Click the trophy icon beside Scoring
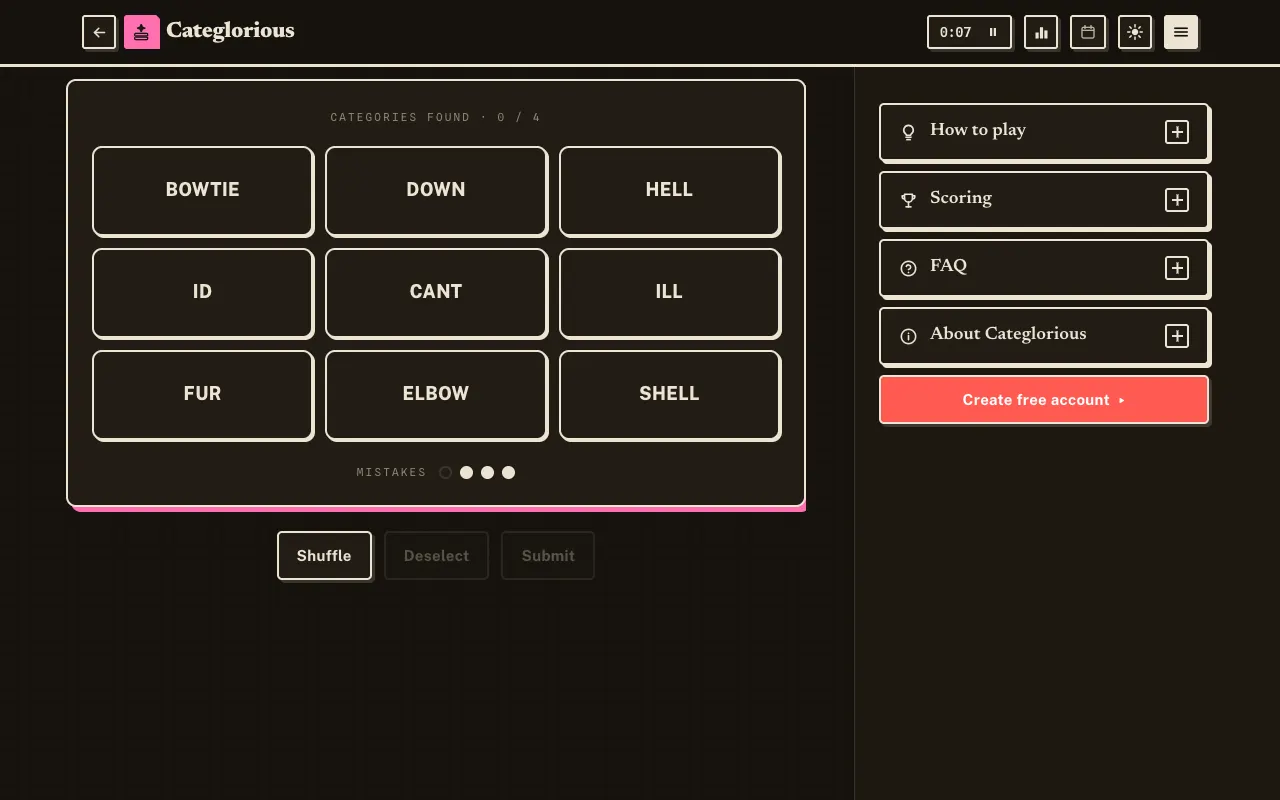This screenshot has height=800, width=1280. click(908, 200)
